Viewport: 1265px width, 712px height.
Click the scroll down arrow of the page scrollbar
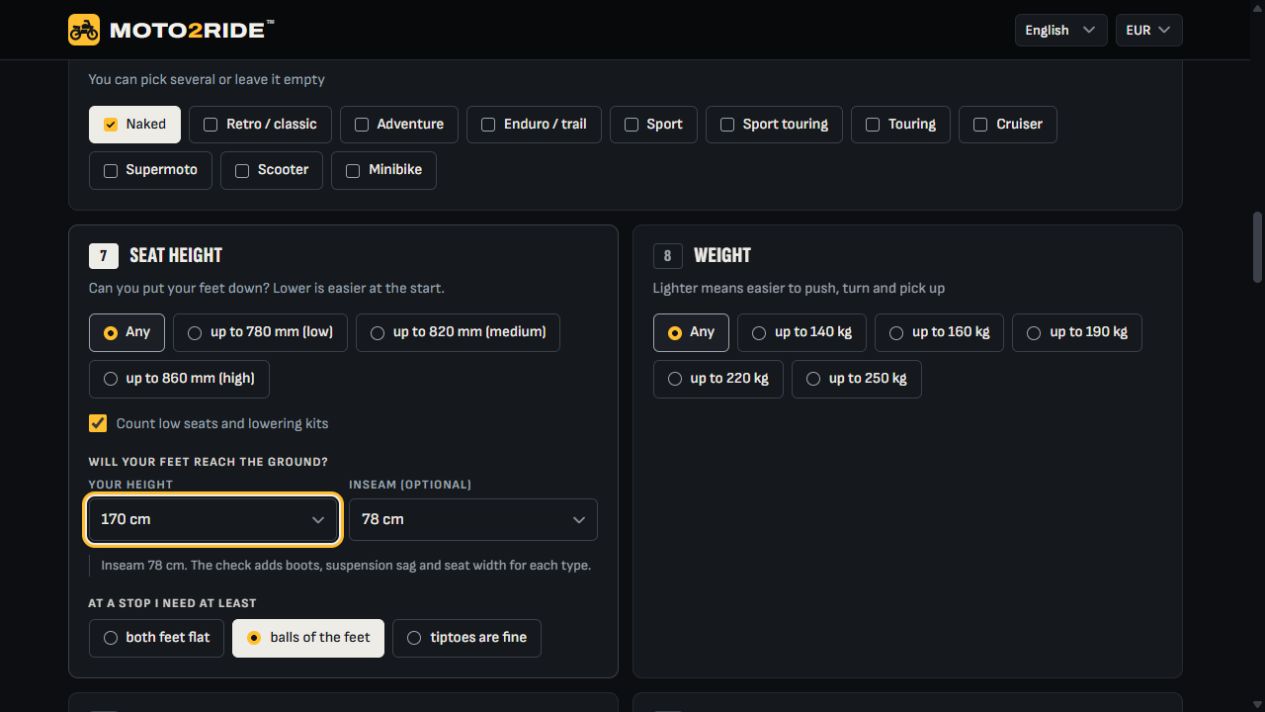point(1258,704)
